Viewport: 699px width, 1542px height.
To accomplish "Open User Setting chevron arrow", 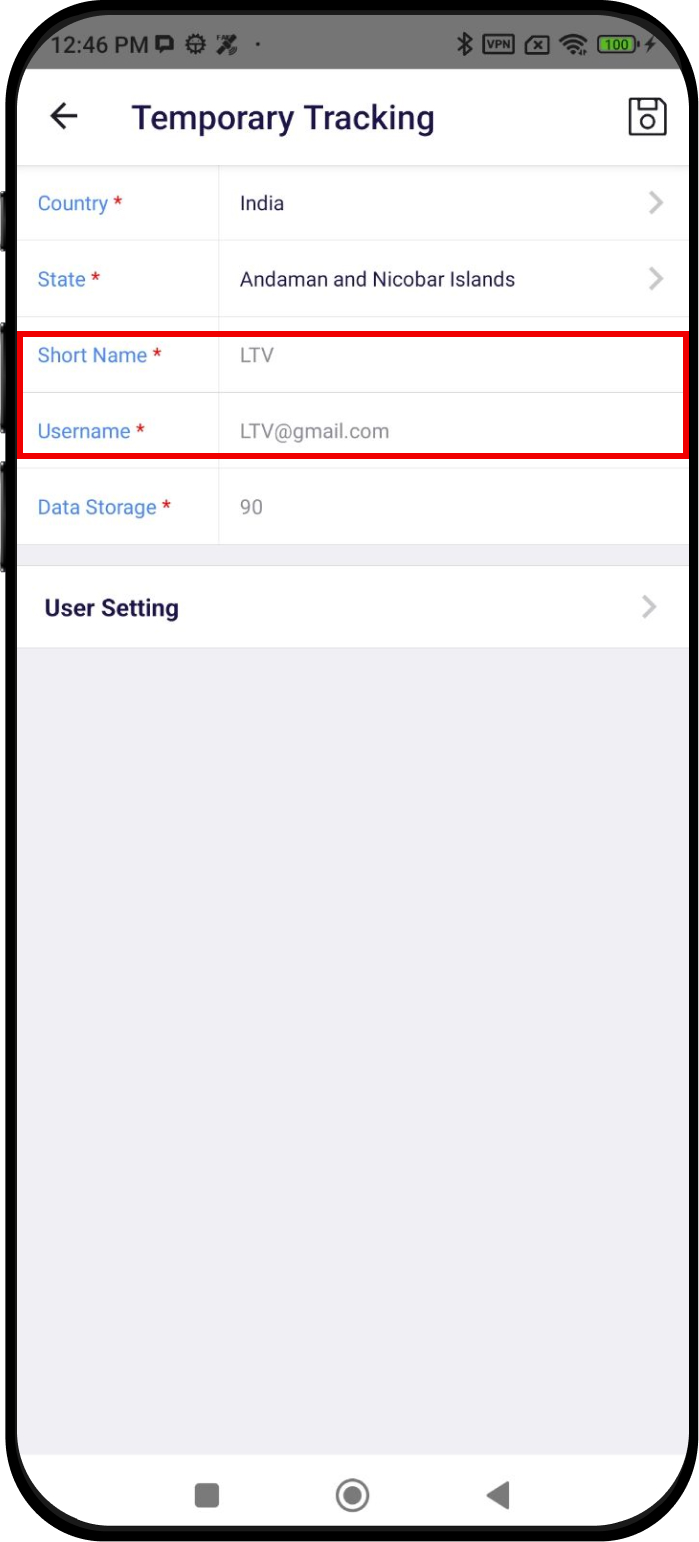I will (x=650, y=607).
